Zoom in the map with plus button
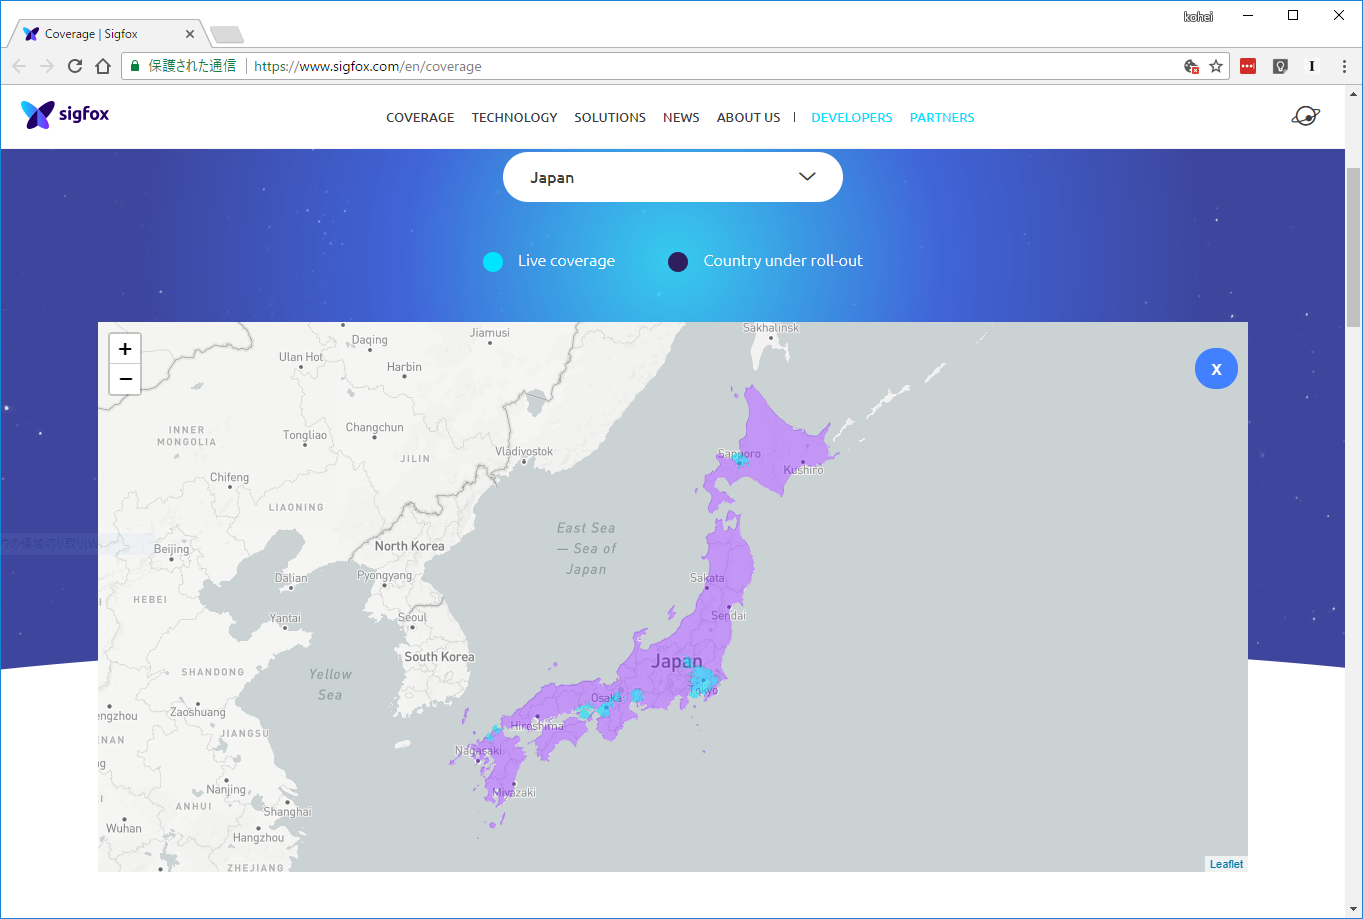Image resolution: width=1363 pixels, height=919 pixels. [125, 349]
